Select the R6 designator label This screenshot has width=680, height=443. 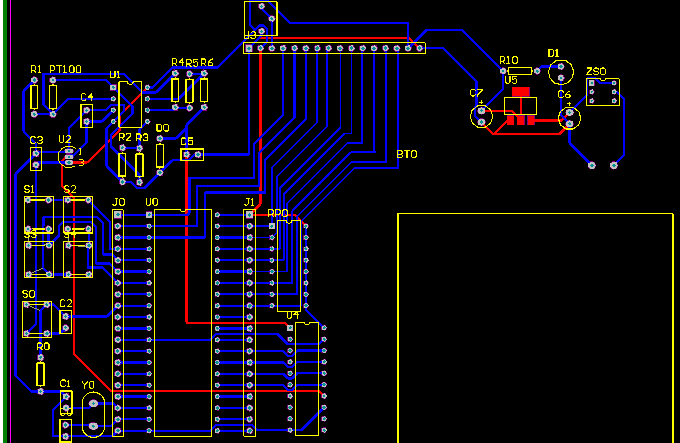coord(207,62)
